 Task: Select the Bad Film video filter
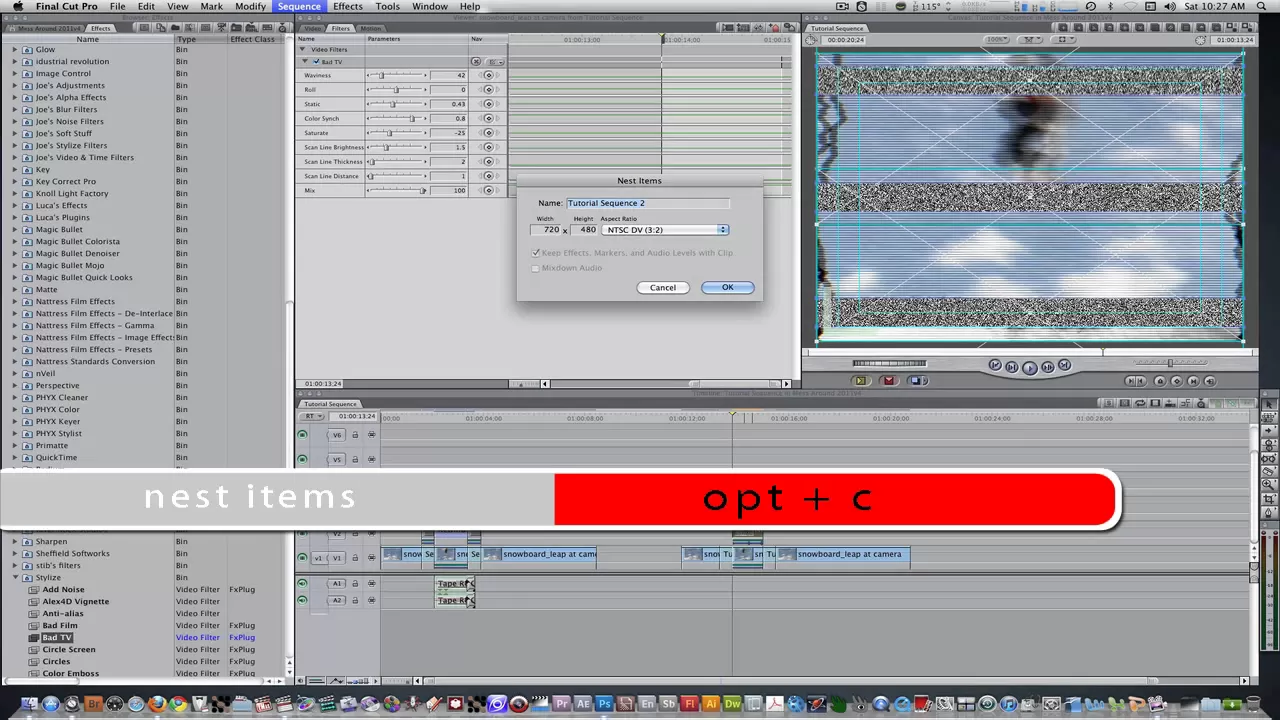coord(60,626)
